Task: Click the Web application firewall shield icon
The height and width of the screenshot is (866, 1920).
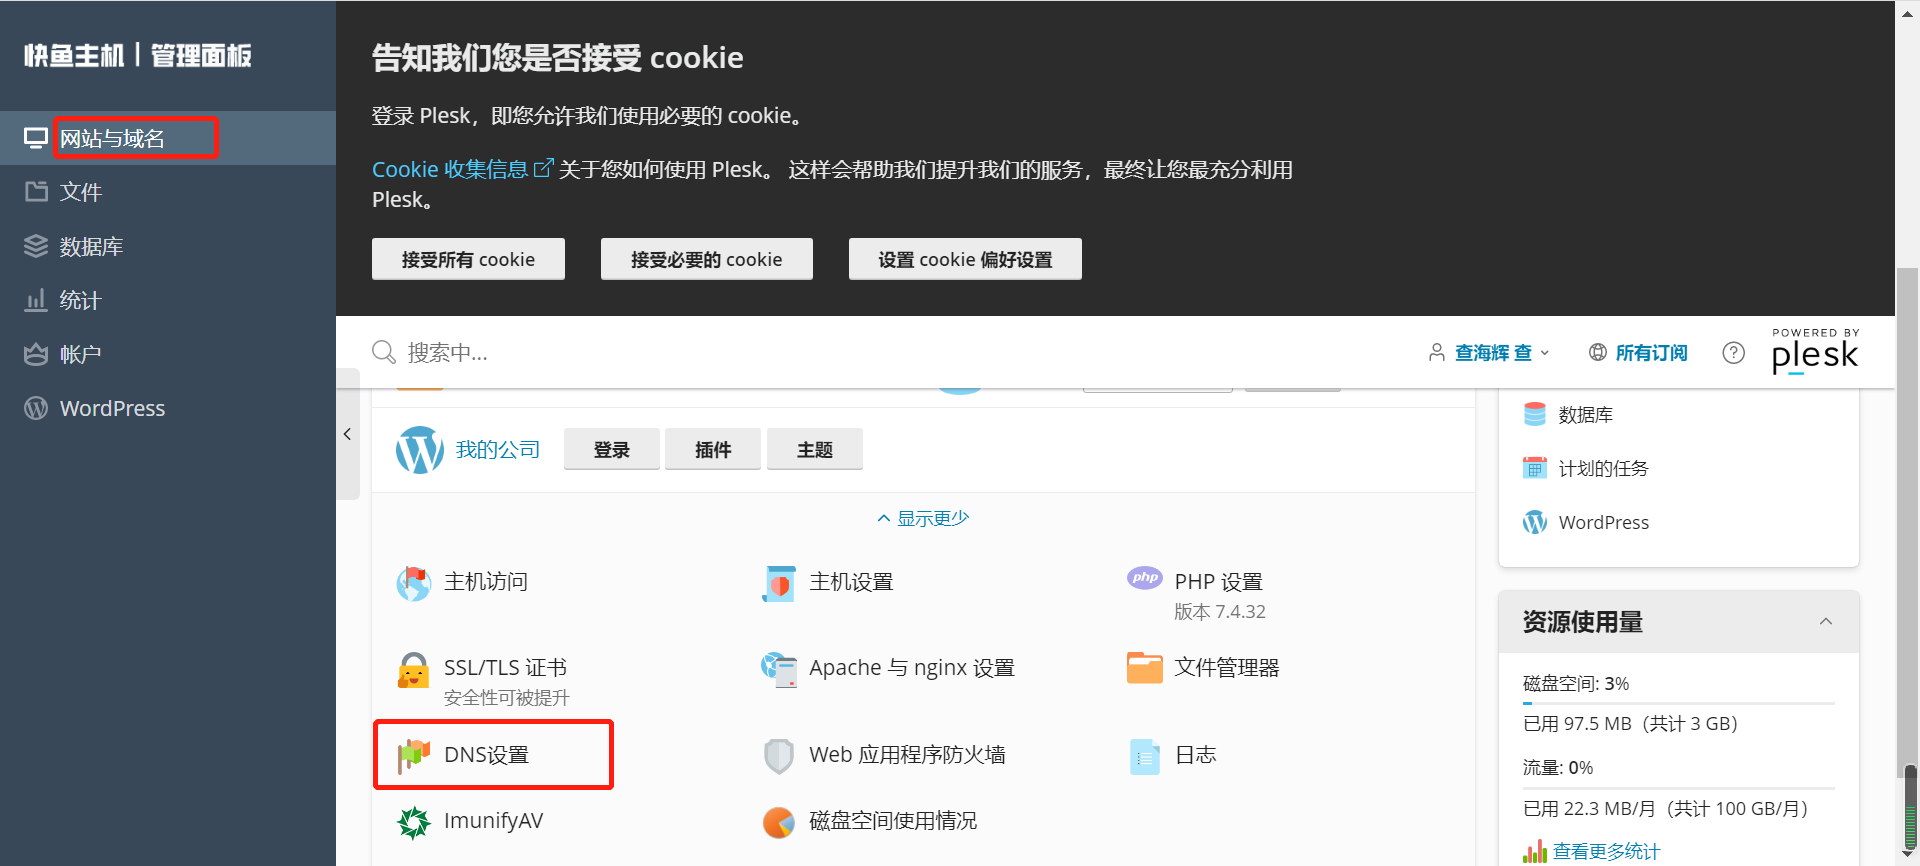Action: point(778,755)
